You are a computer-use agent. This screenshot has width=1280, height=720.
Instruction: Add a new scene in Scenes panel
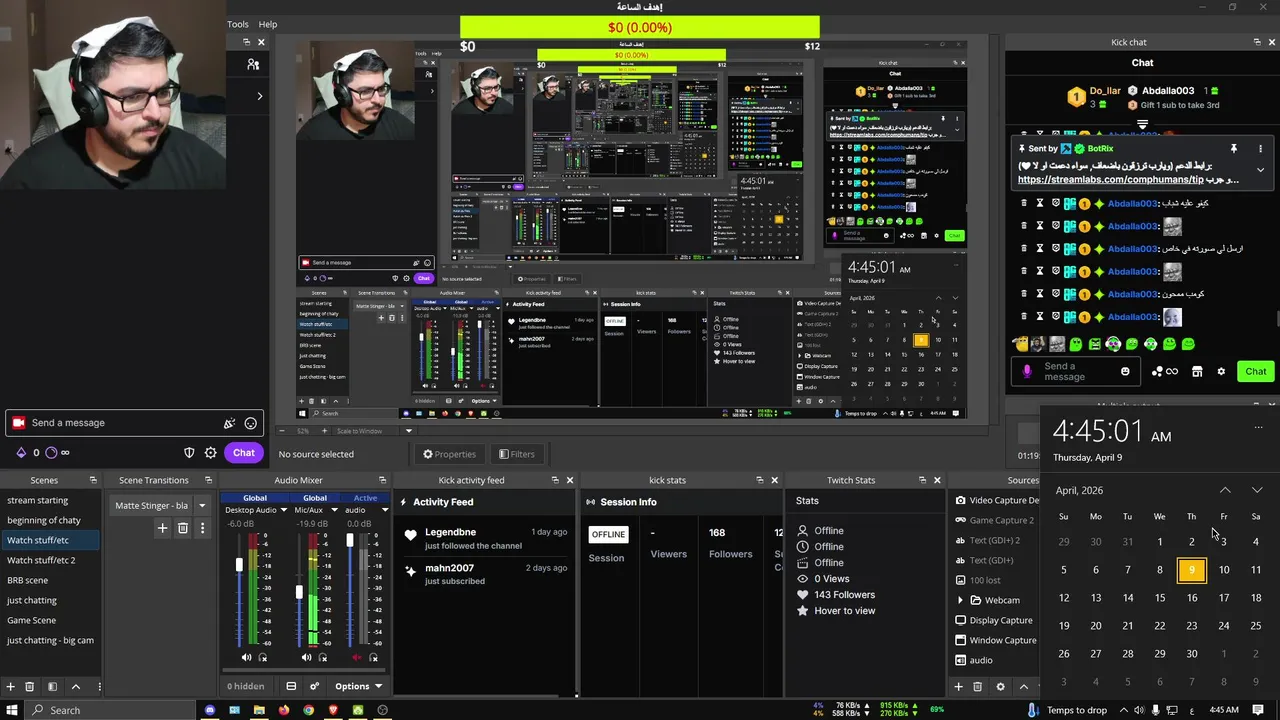tap(10, 686)
